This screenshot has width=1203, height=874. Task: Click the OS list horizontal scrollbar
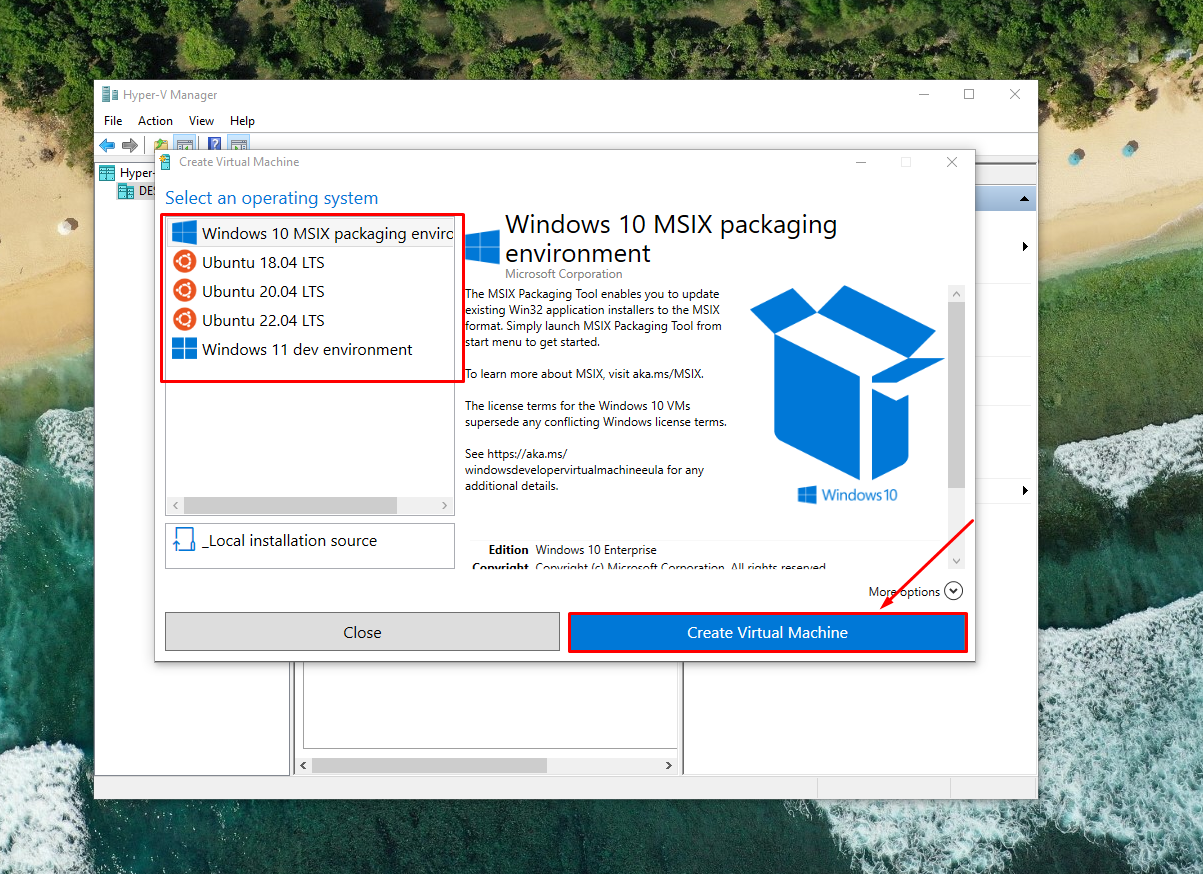point(290,506)
